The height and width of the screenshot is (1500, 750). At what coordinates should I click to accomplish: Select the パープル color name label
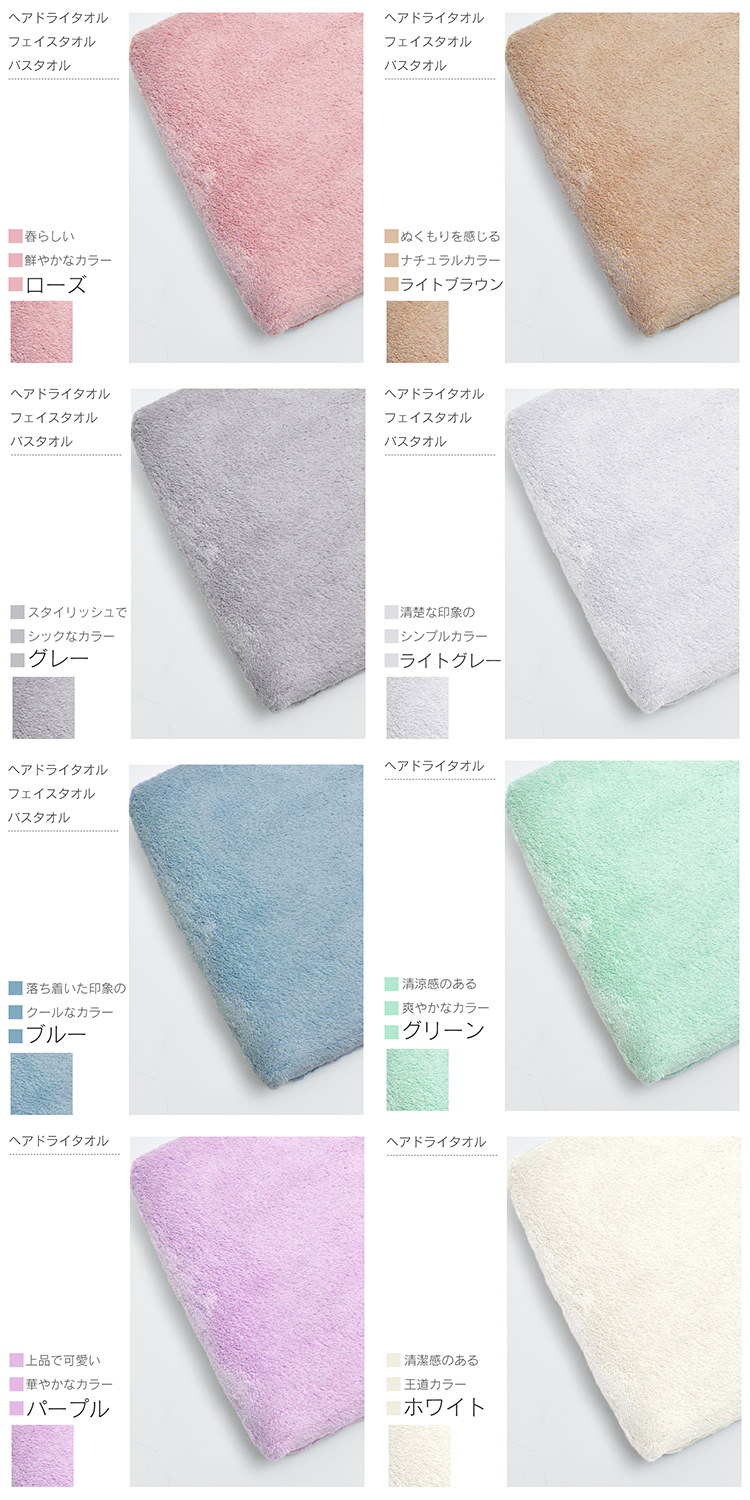coord(67,1408)
